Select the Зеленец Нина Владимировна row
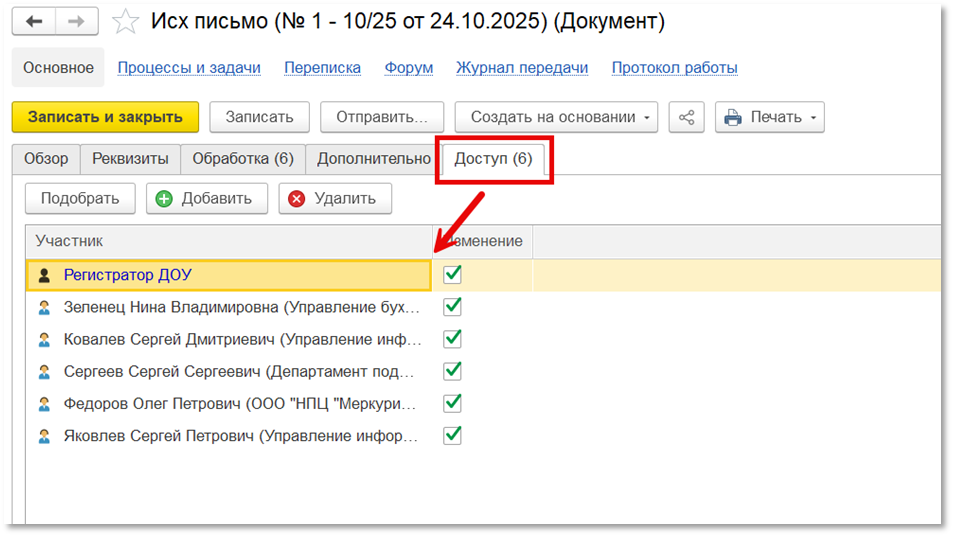Viewport: 954px width, 537px height. (x=483, y=307)
